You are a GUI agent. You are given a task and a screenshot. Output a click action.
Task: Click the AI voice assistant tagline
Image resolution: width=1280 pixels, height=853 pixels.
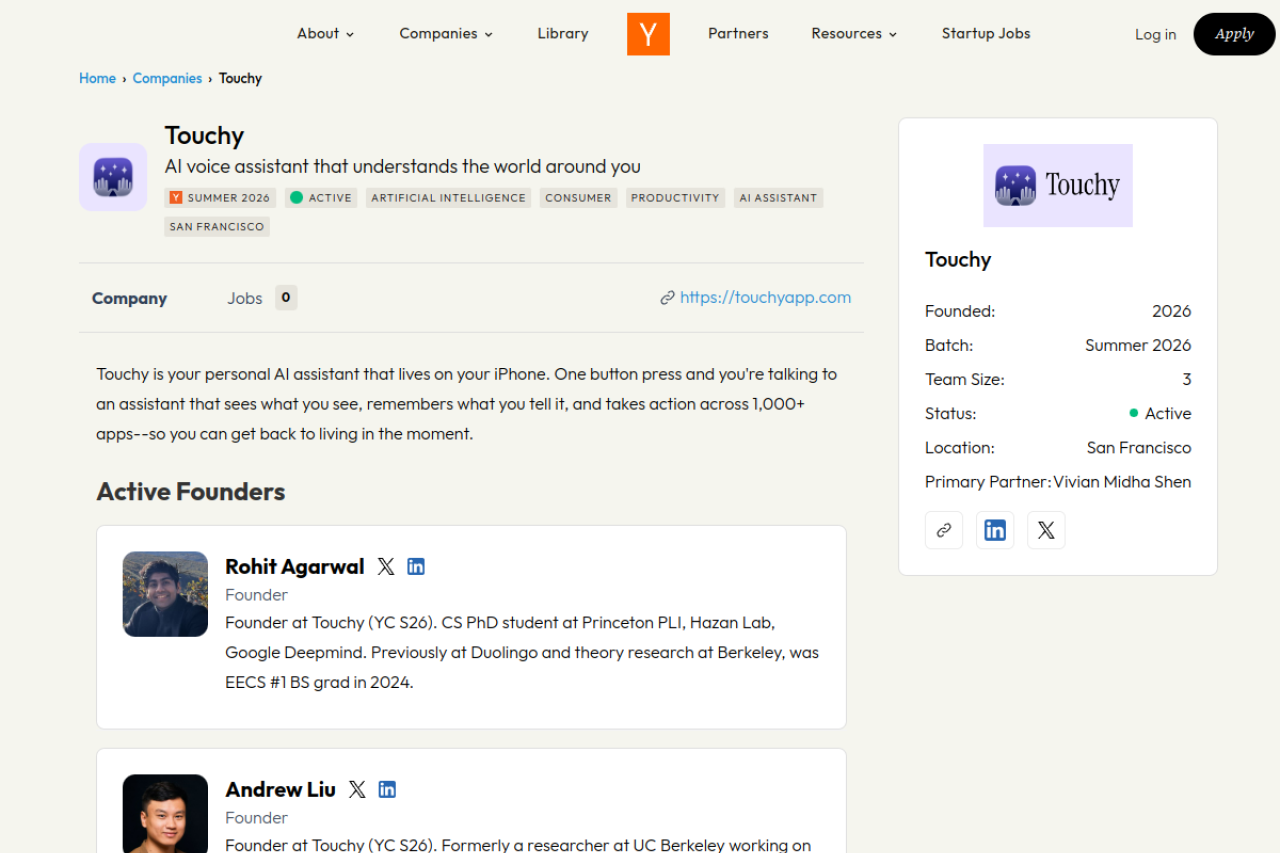point(403,167)
